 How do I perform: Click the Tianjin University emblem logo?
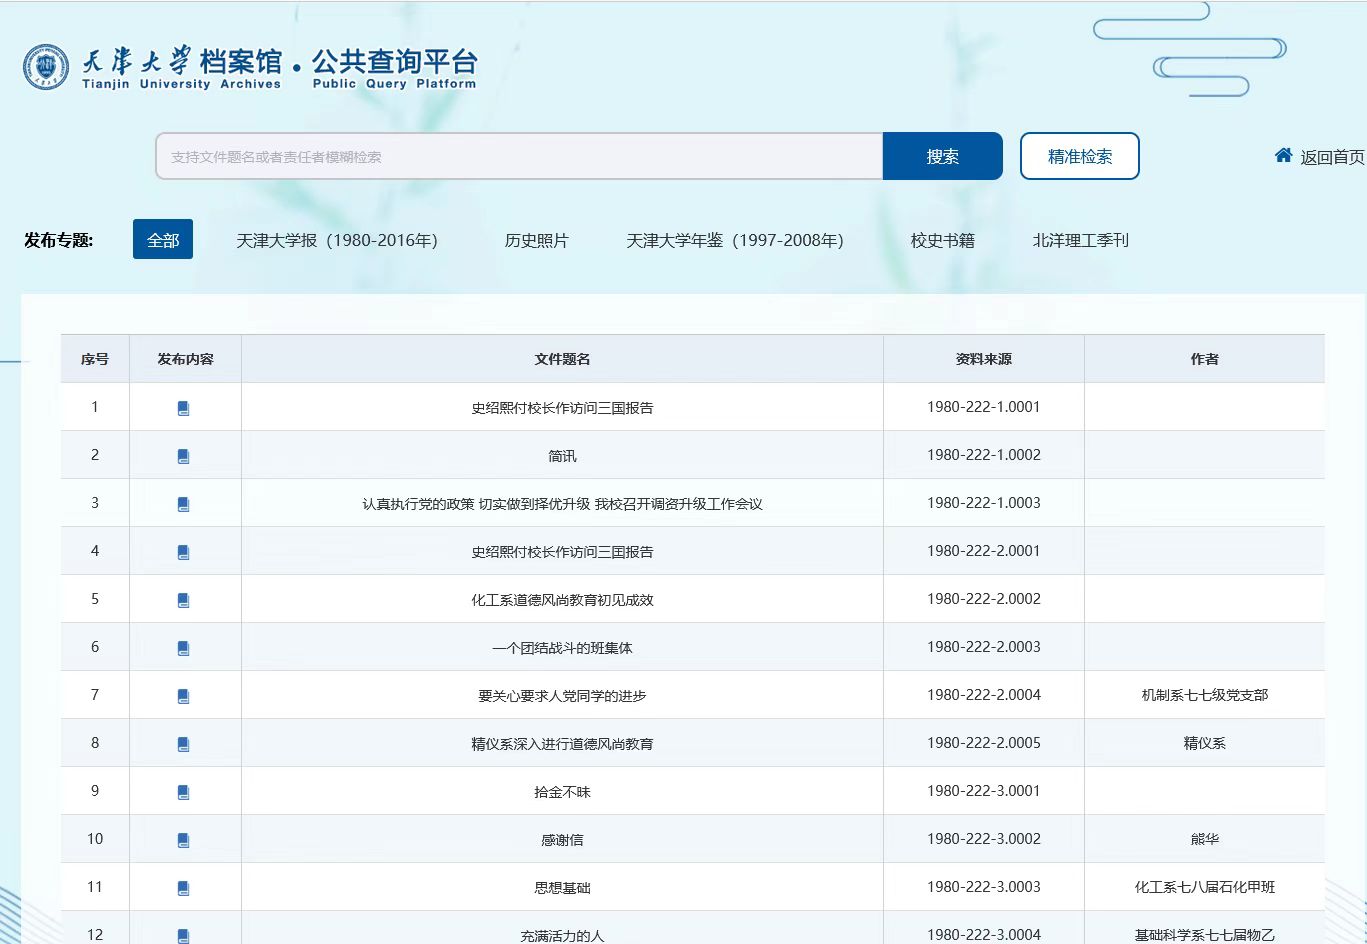[46, 67]
